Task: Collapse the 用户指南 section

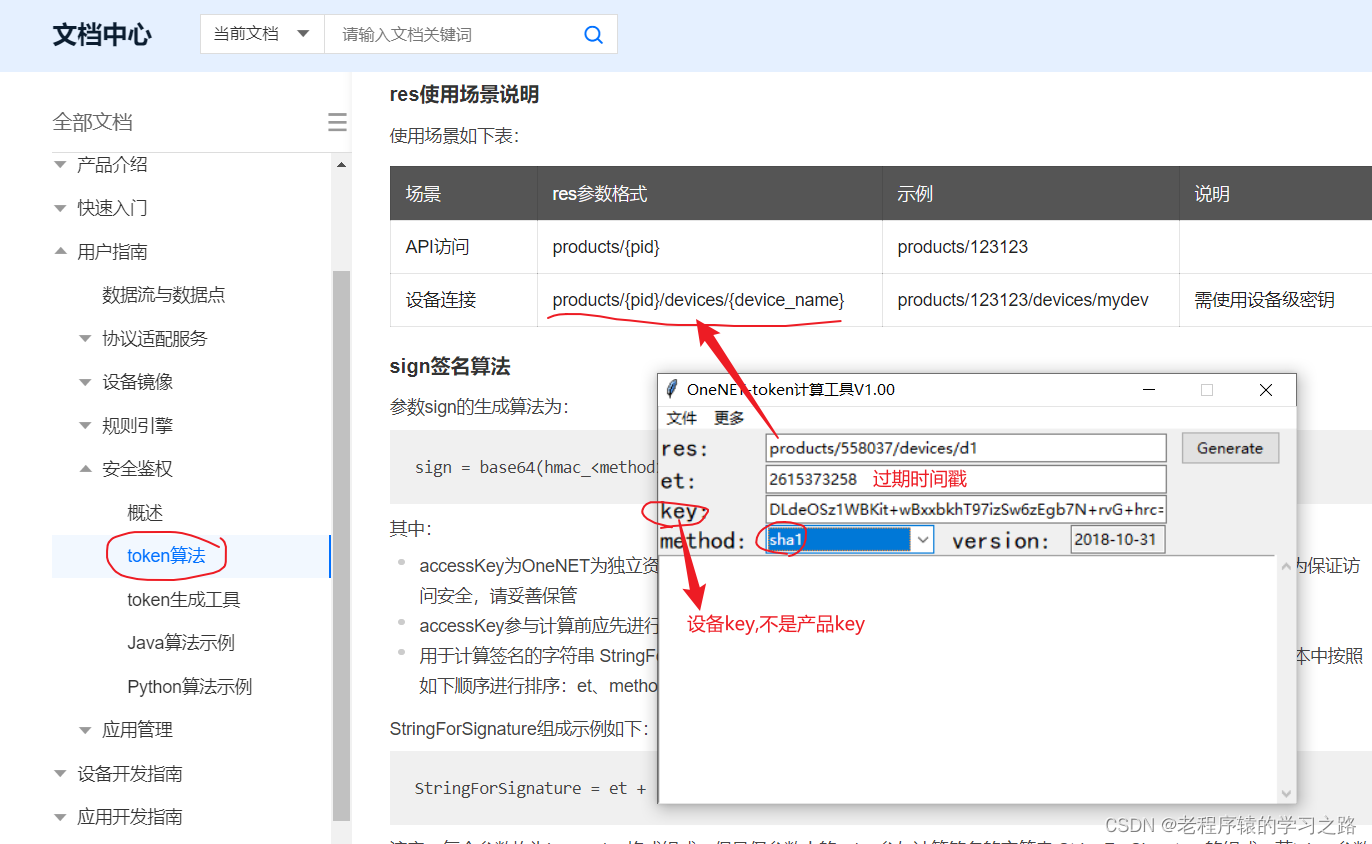Action: (60, 252)
